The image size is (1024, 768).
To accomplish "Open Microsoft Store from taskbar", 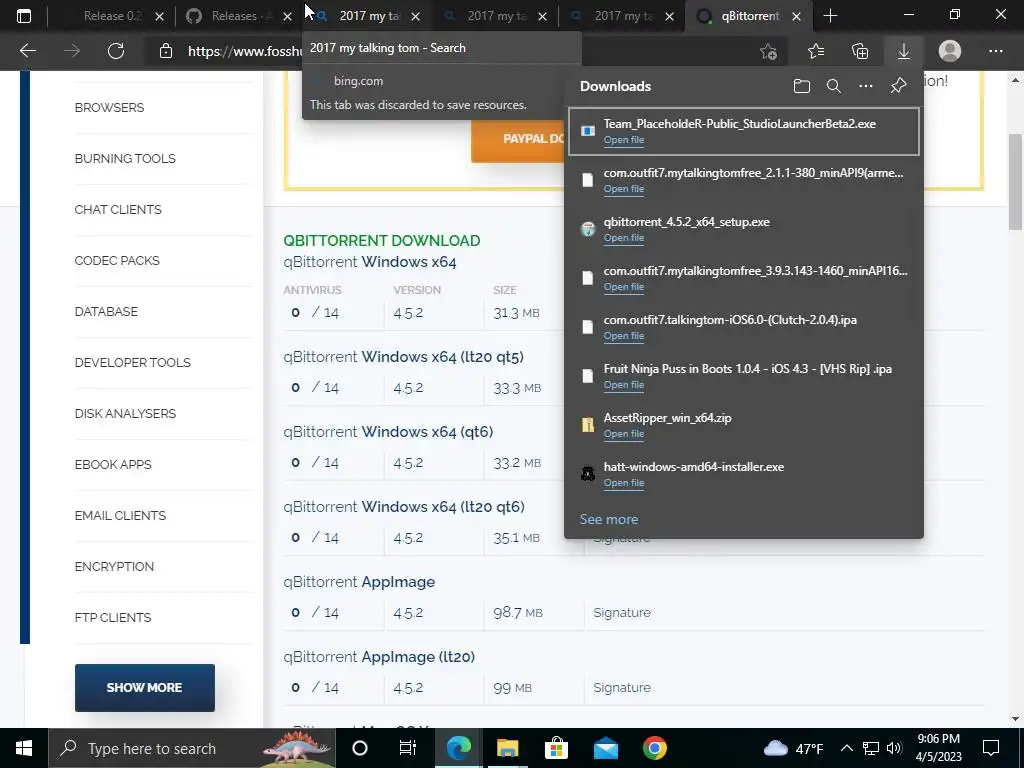I will [556, 748].
